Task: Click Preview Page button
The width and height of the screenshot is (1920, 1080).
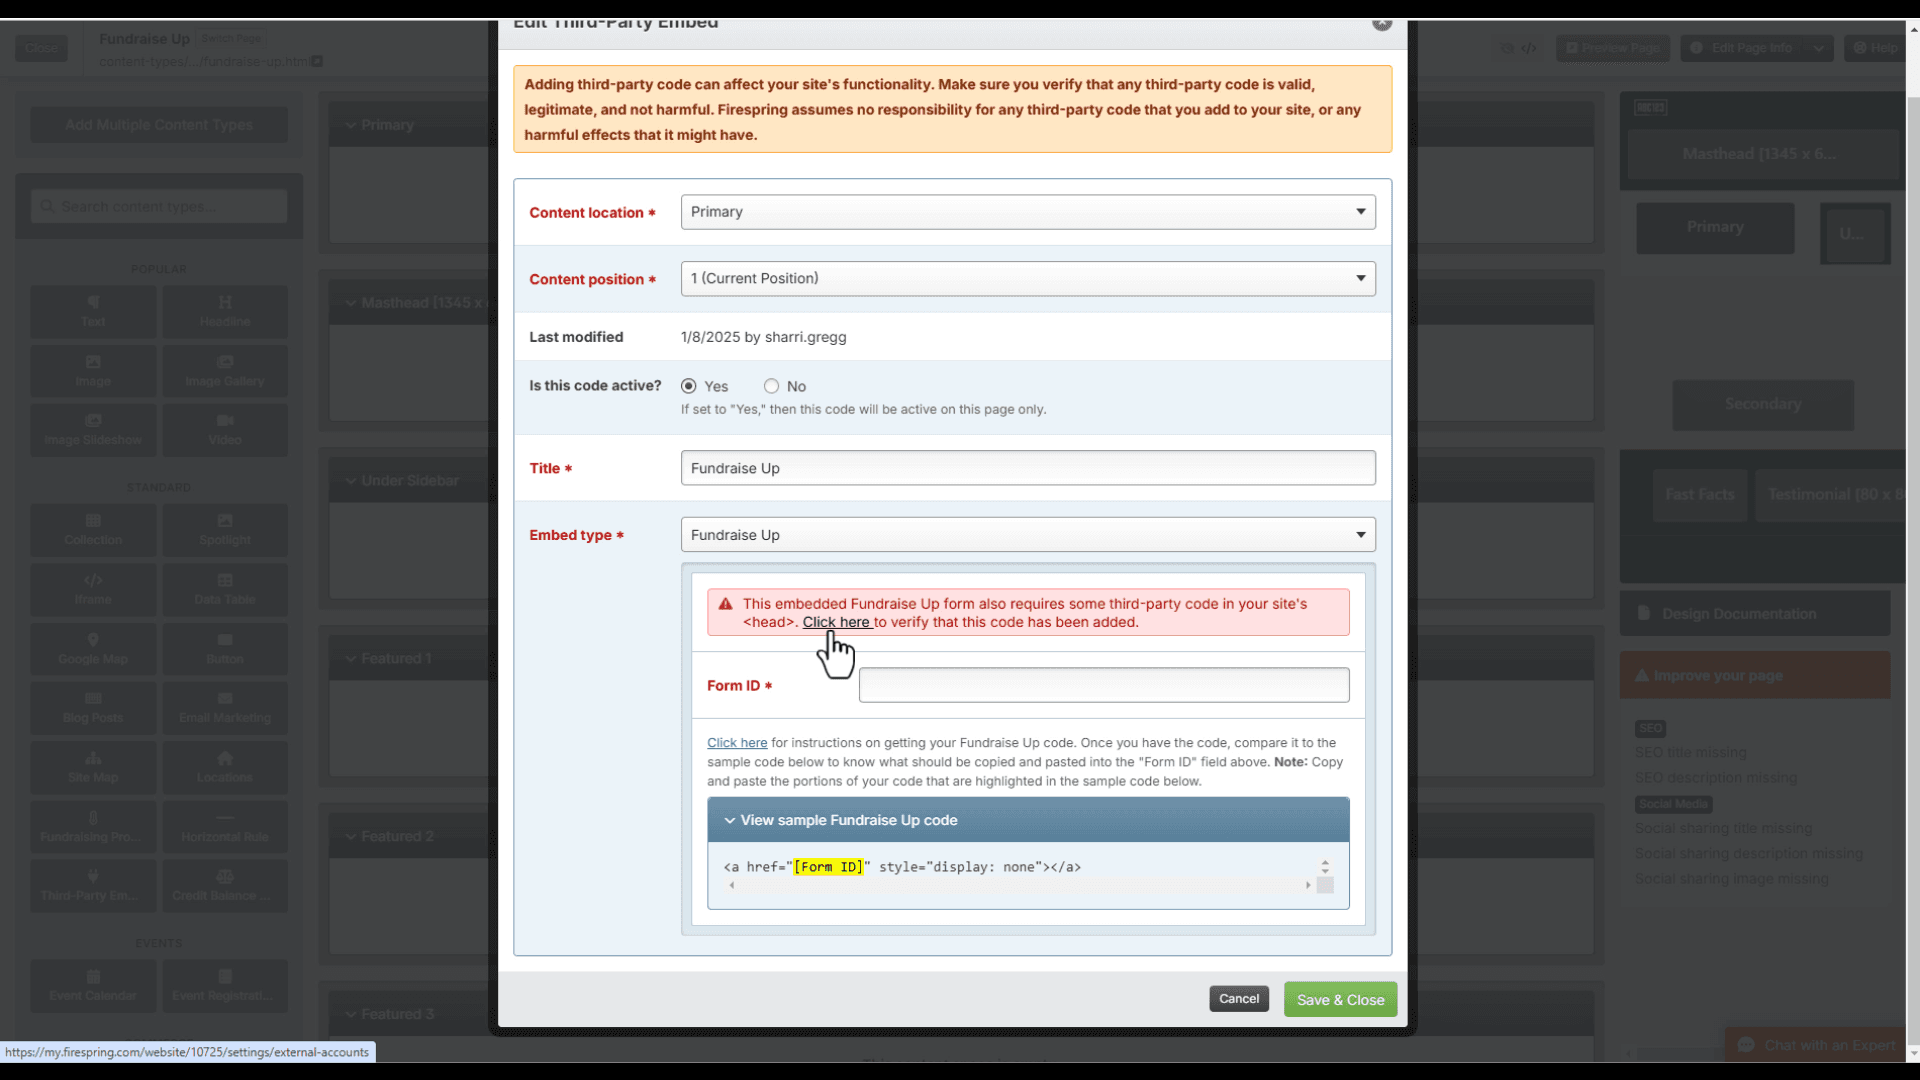Action: (x=1612, y=48)
